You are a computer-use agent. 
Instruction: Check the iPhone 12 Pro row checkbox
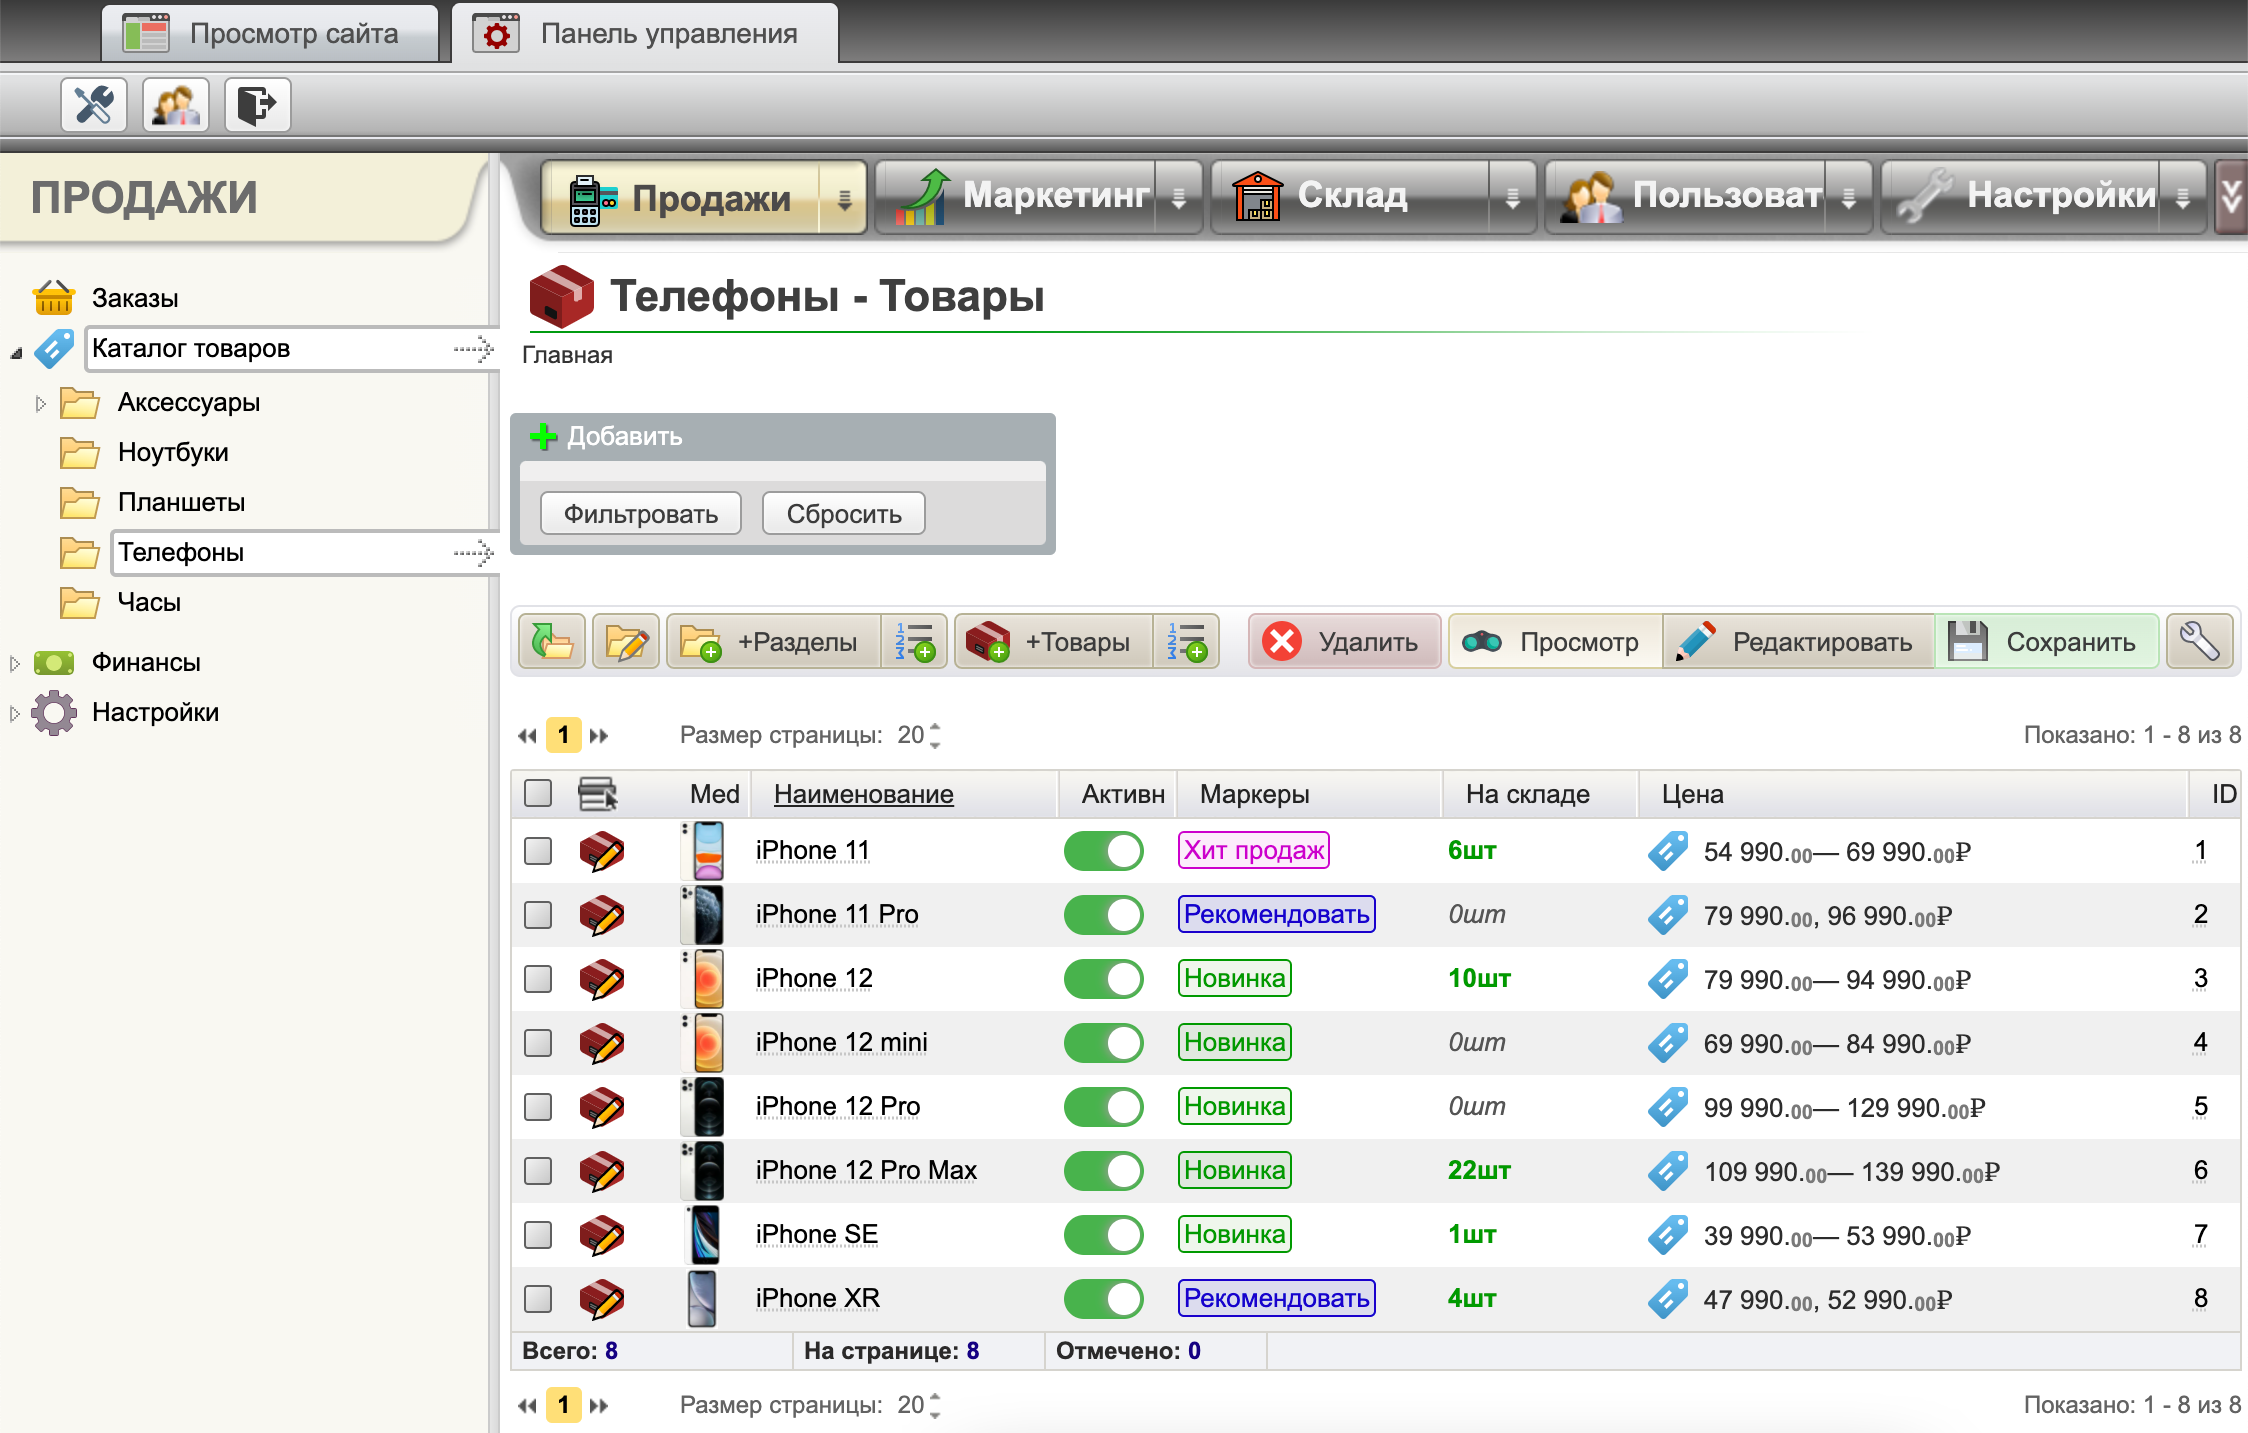(x=538, y=1107)
